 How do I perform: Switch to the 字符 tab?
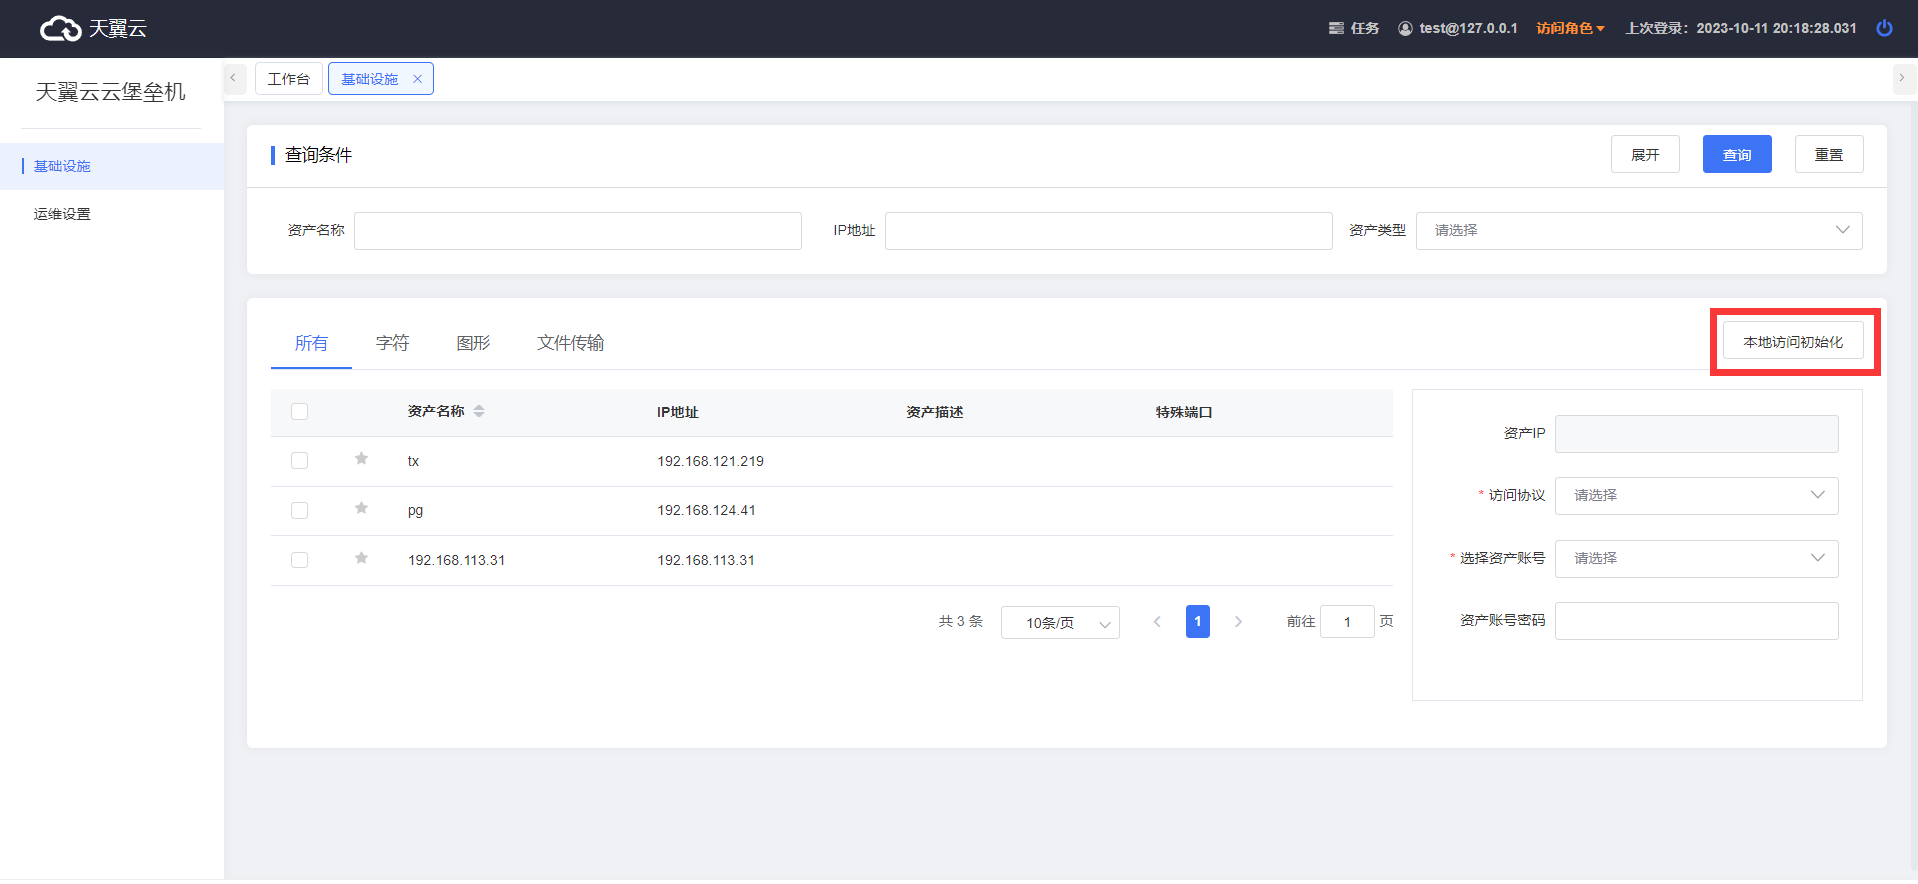392,343
